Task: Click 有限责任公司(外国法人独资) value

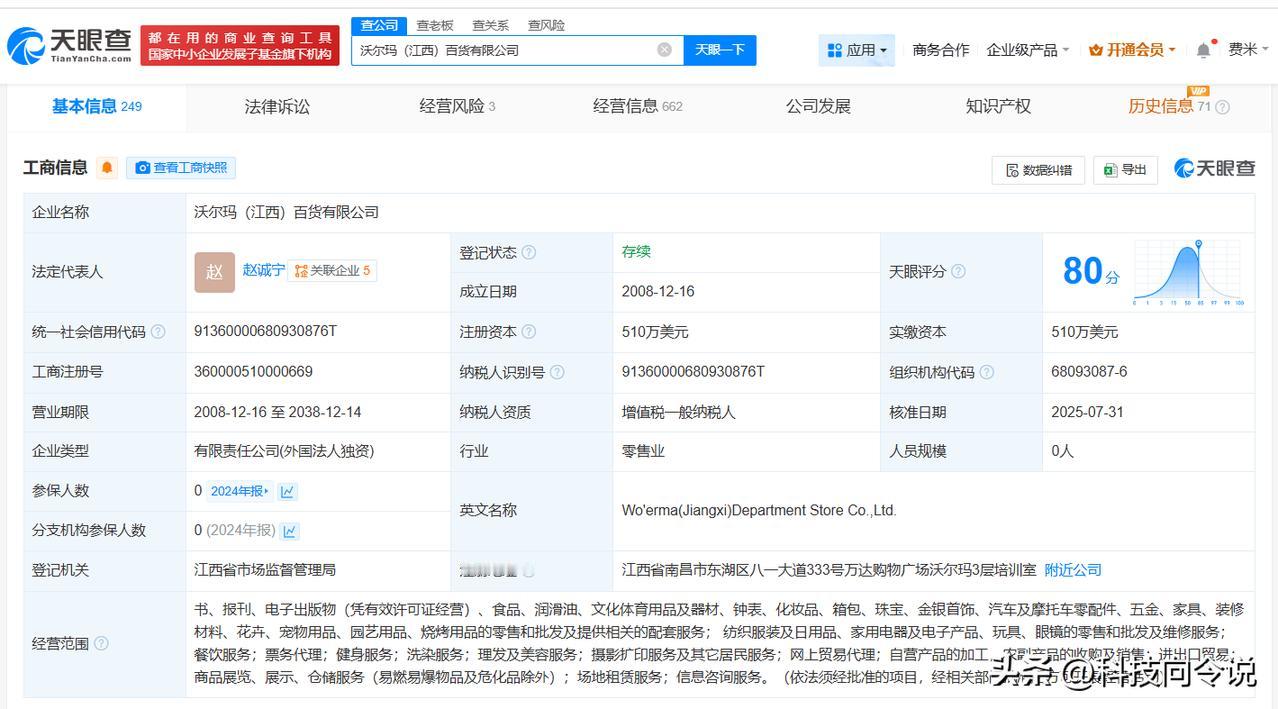Action: coord(284,451)
